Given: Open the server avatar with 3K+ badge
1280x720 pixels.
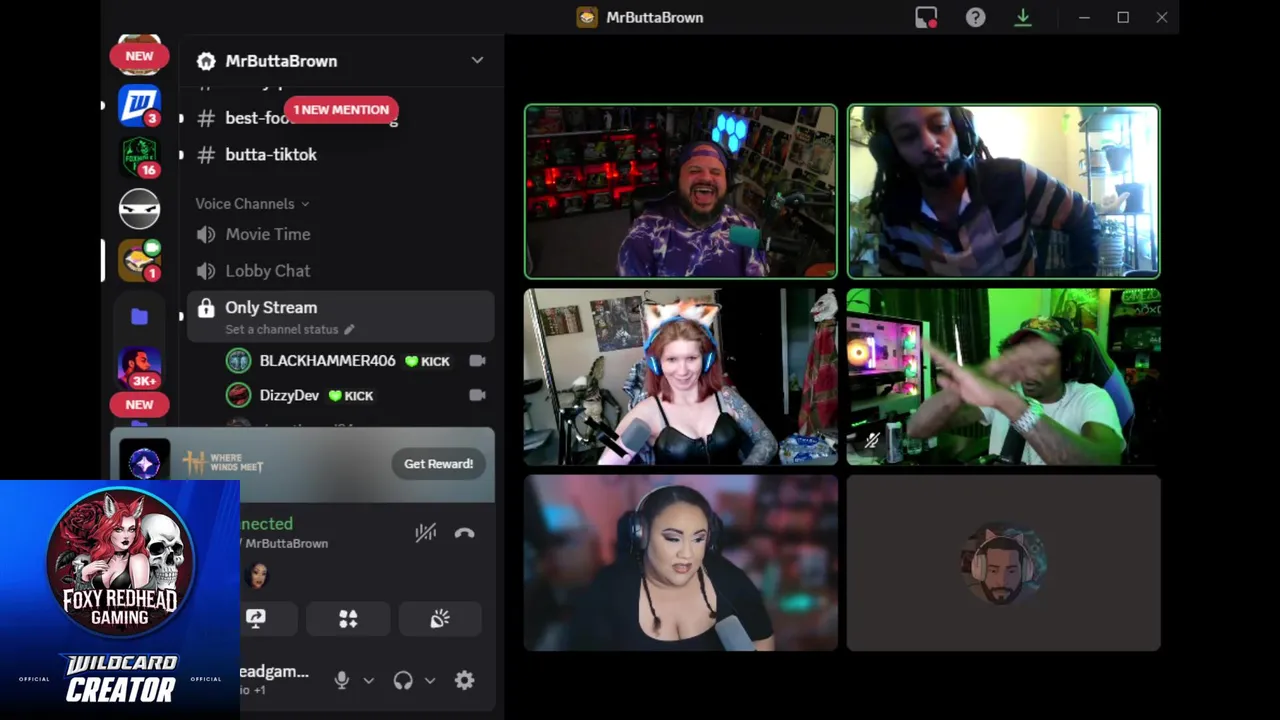Looking at the screenshot, I should [139, 368].
